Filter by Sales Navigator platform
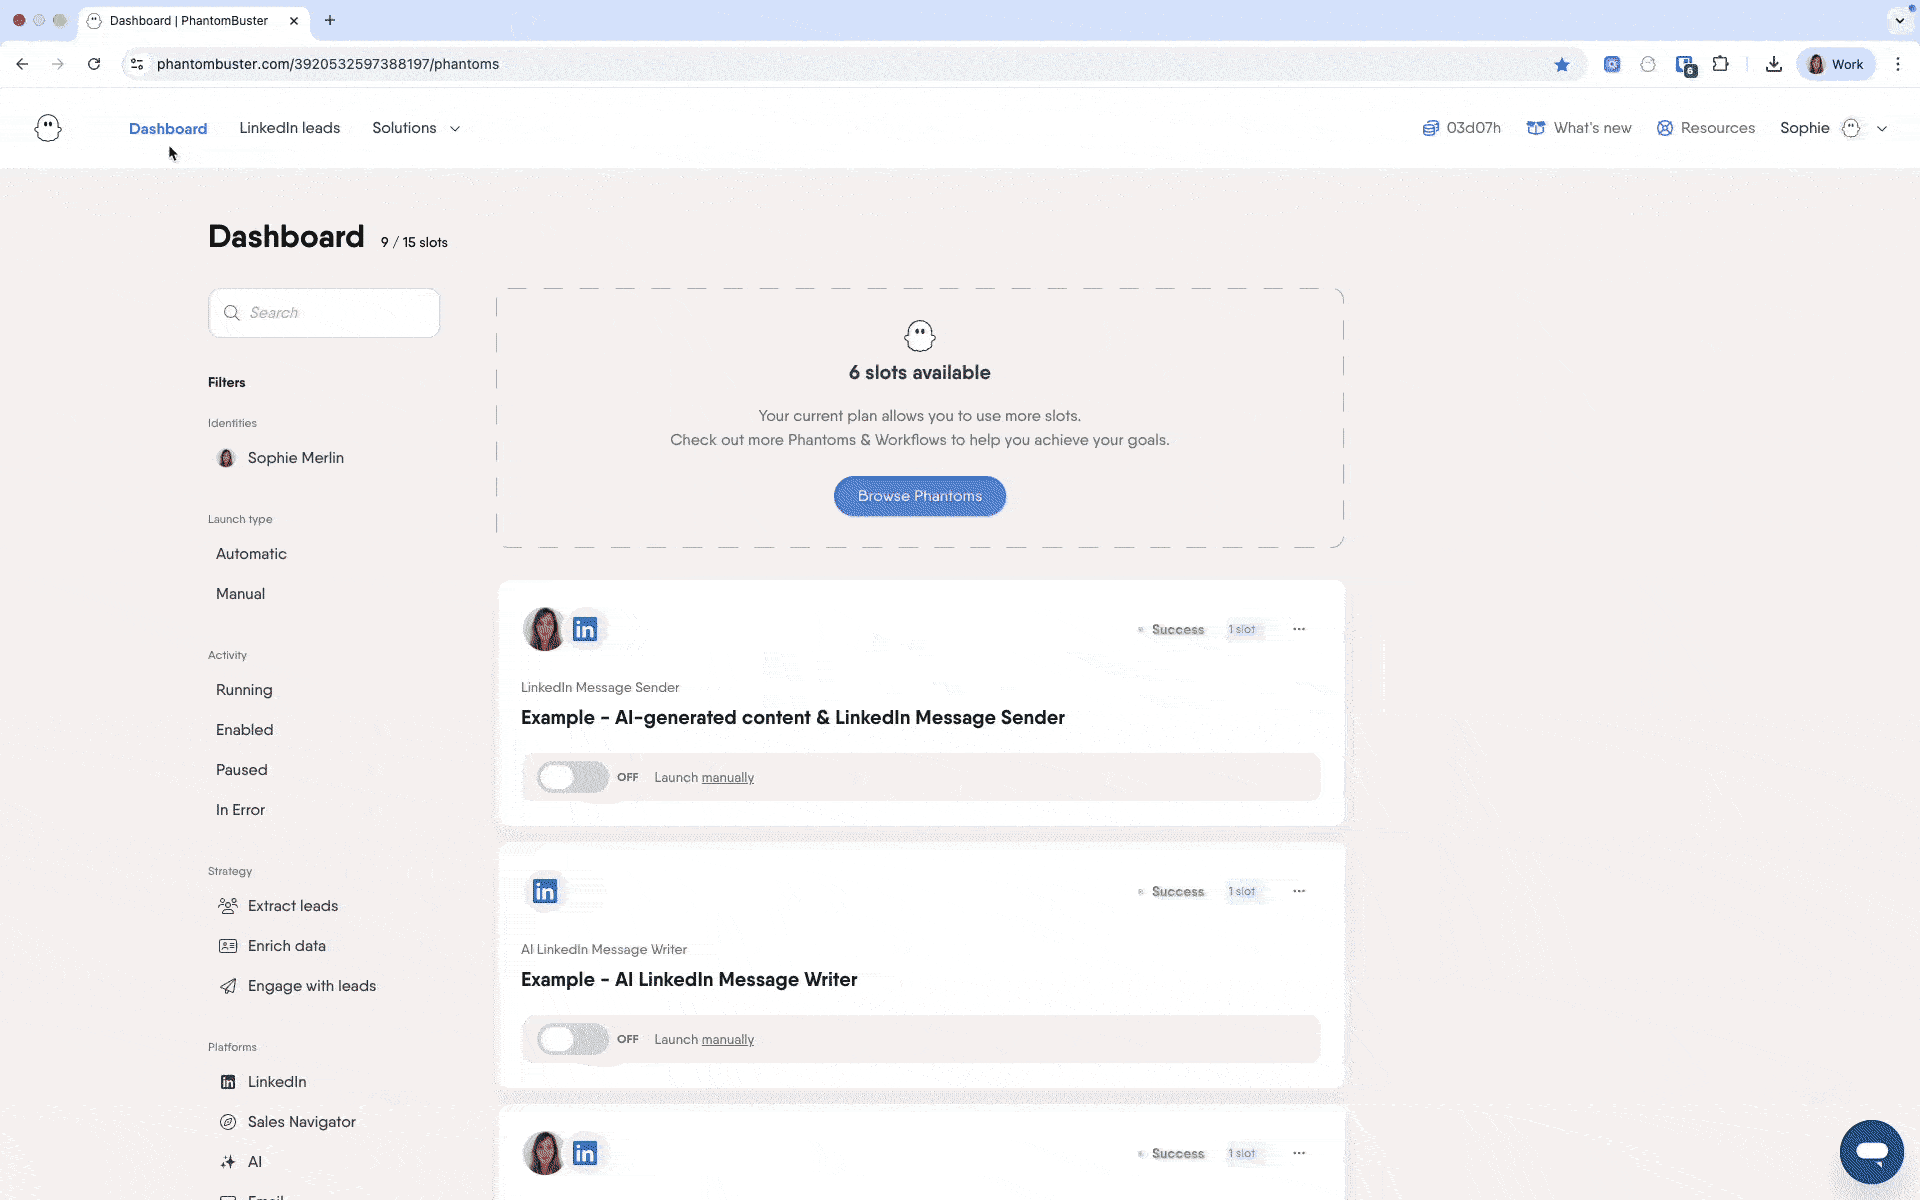 [x=287, y=1122]
